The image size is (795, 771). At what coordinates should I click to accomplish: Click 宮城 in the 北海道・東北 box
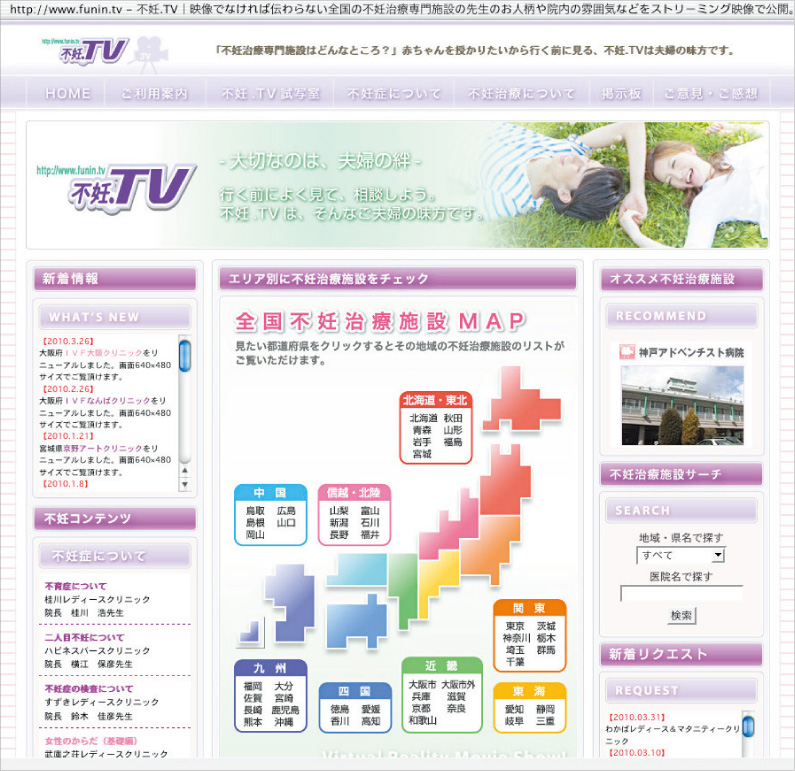coord(421,454)
